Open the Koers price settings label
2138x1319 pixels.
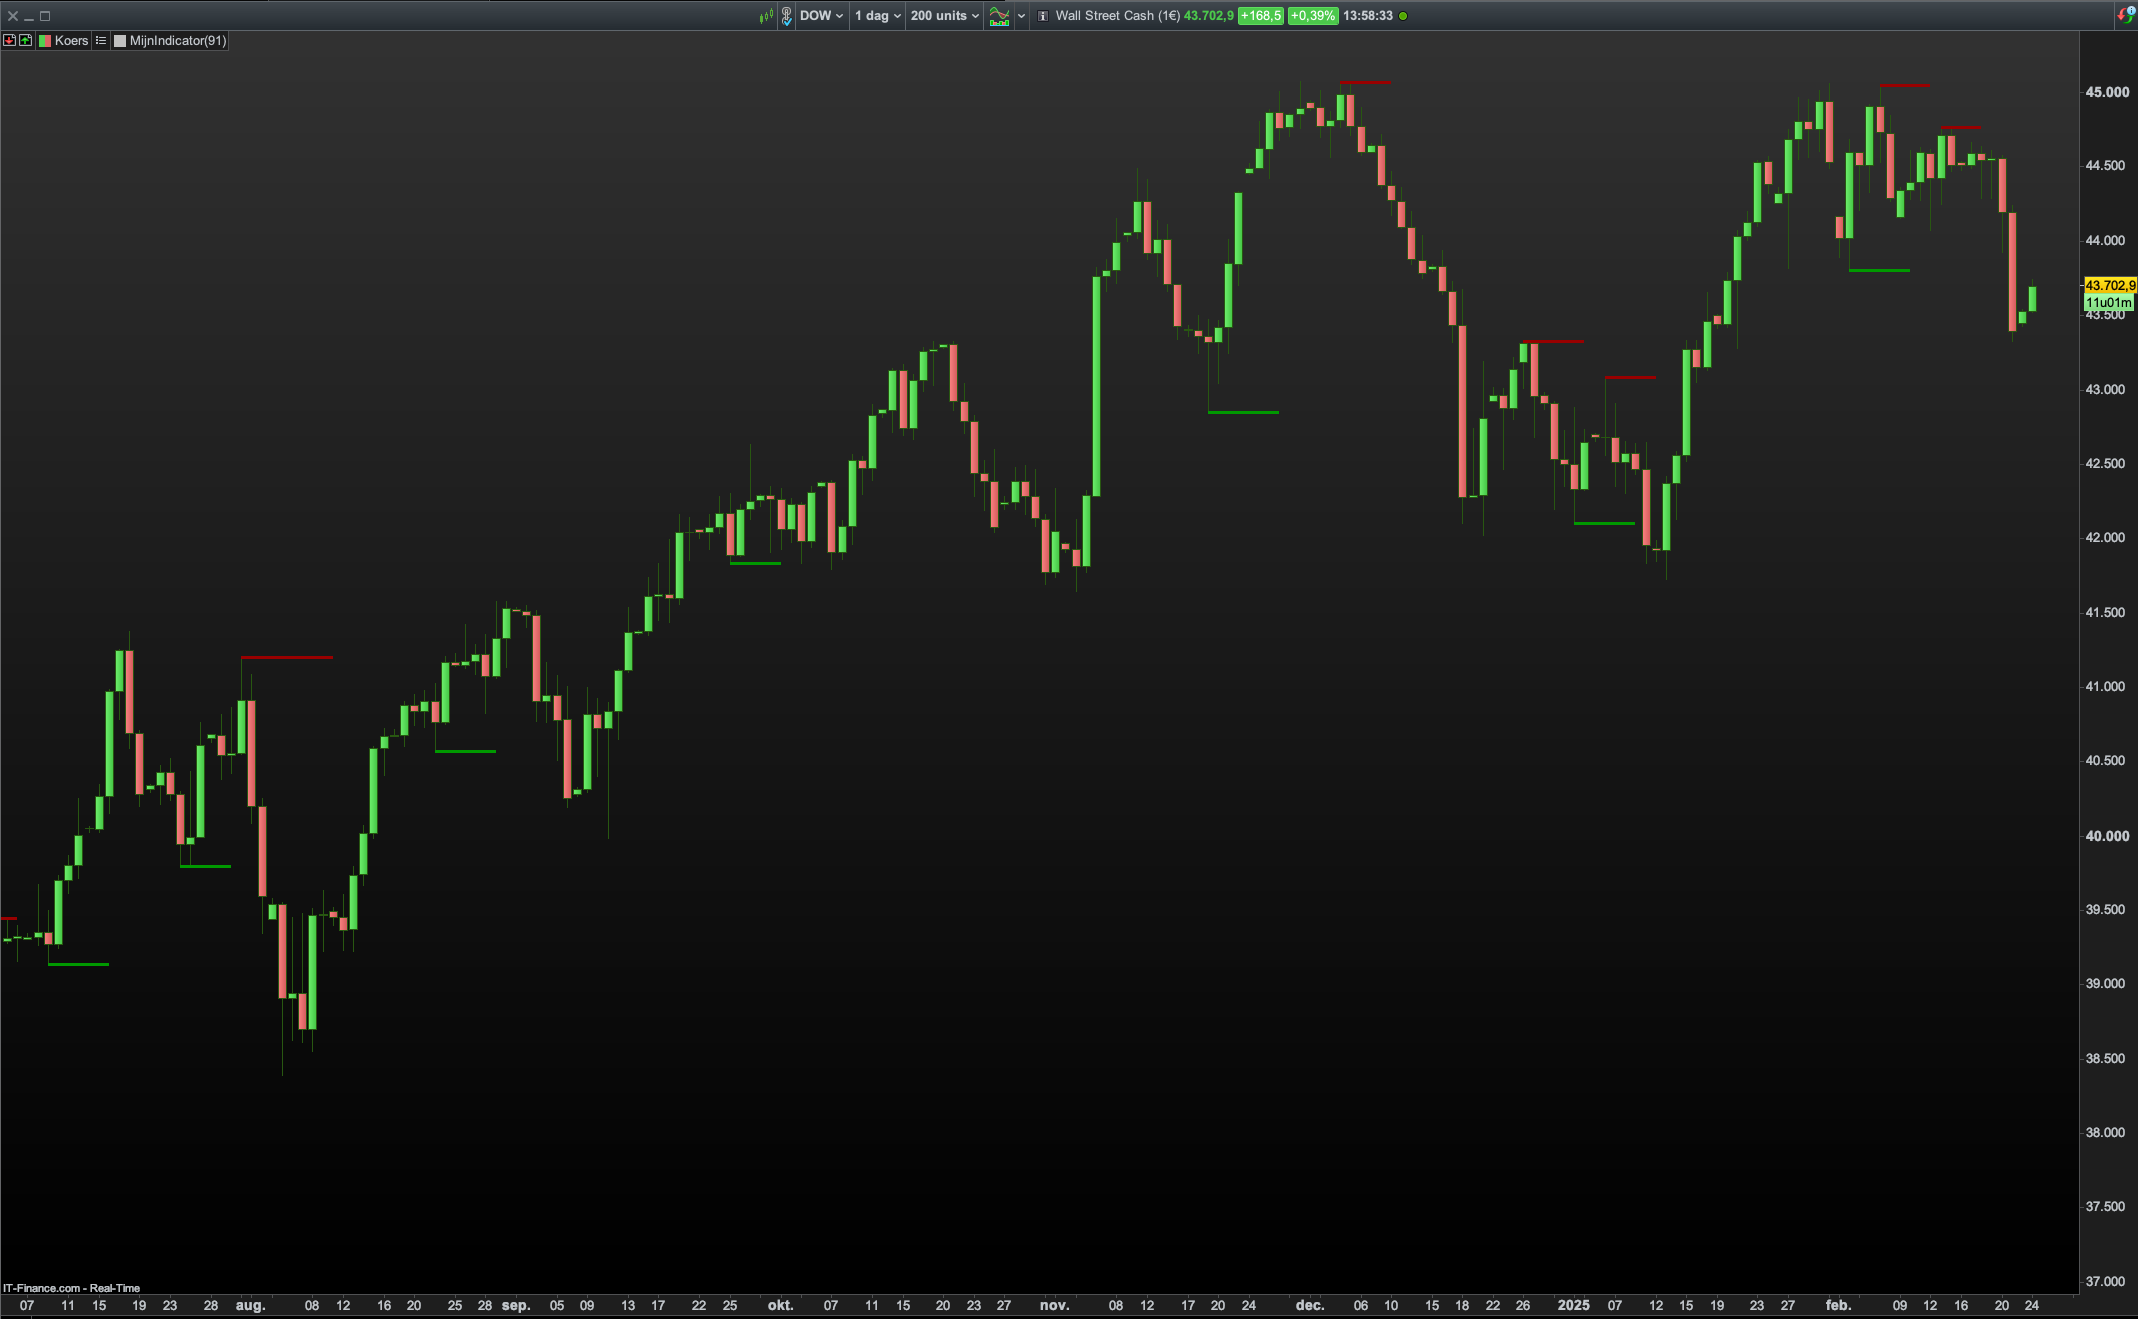pyautogui.click(x=71, y=41)
